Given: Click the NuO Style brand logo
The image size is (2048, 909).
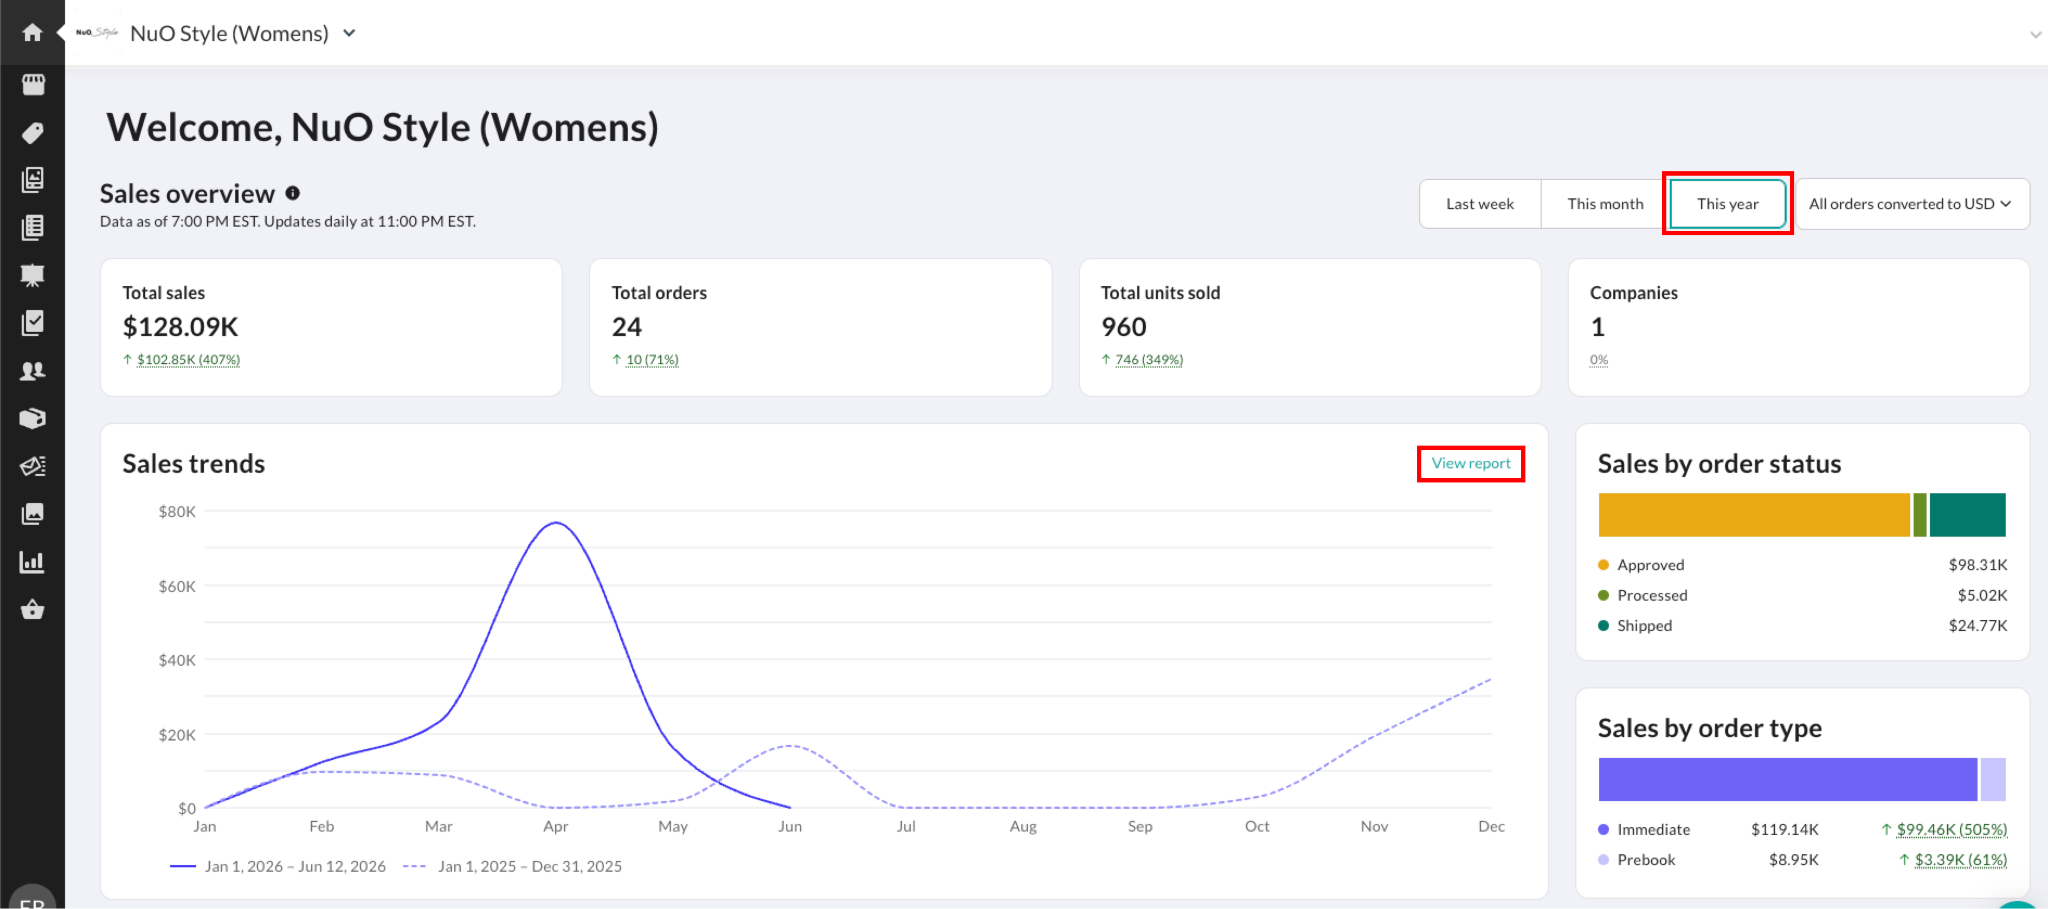Looking at the screenshot, I should tap(97, 33).
